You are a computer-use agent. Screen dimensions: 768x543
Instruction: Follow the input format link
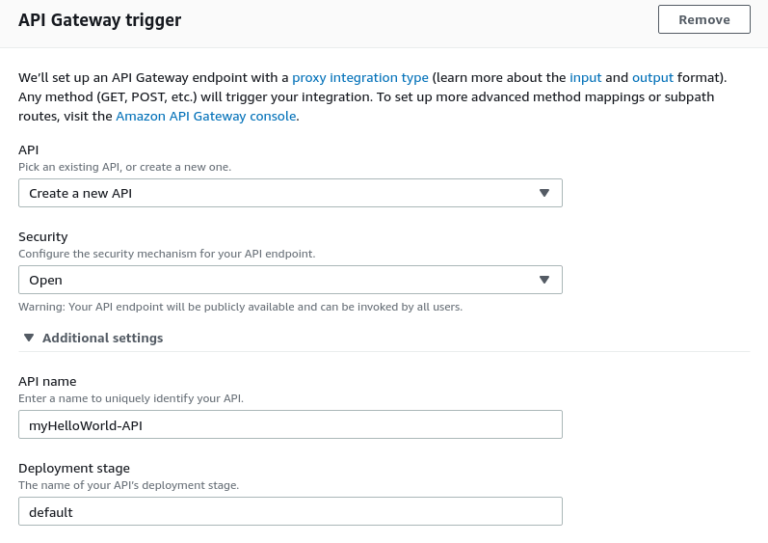pyautogui.click(x=585, y=77)
